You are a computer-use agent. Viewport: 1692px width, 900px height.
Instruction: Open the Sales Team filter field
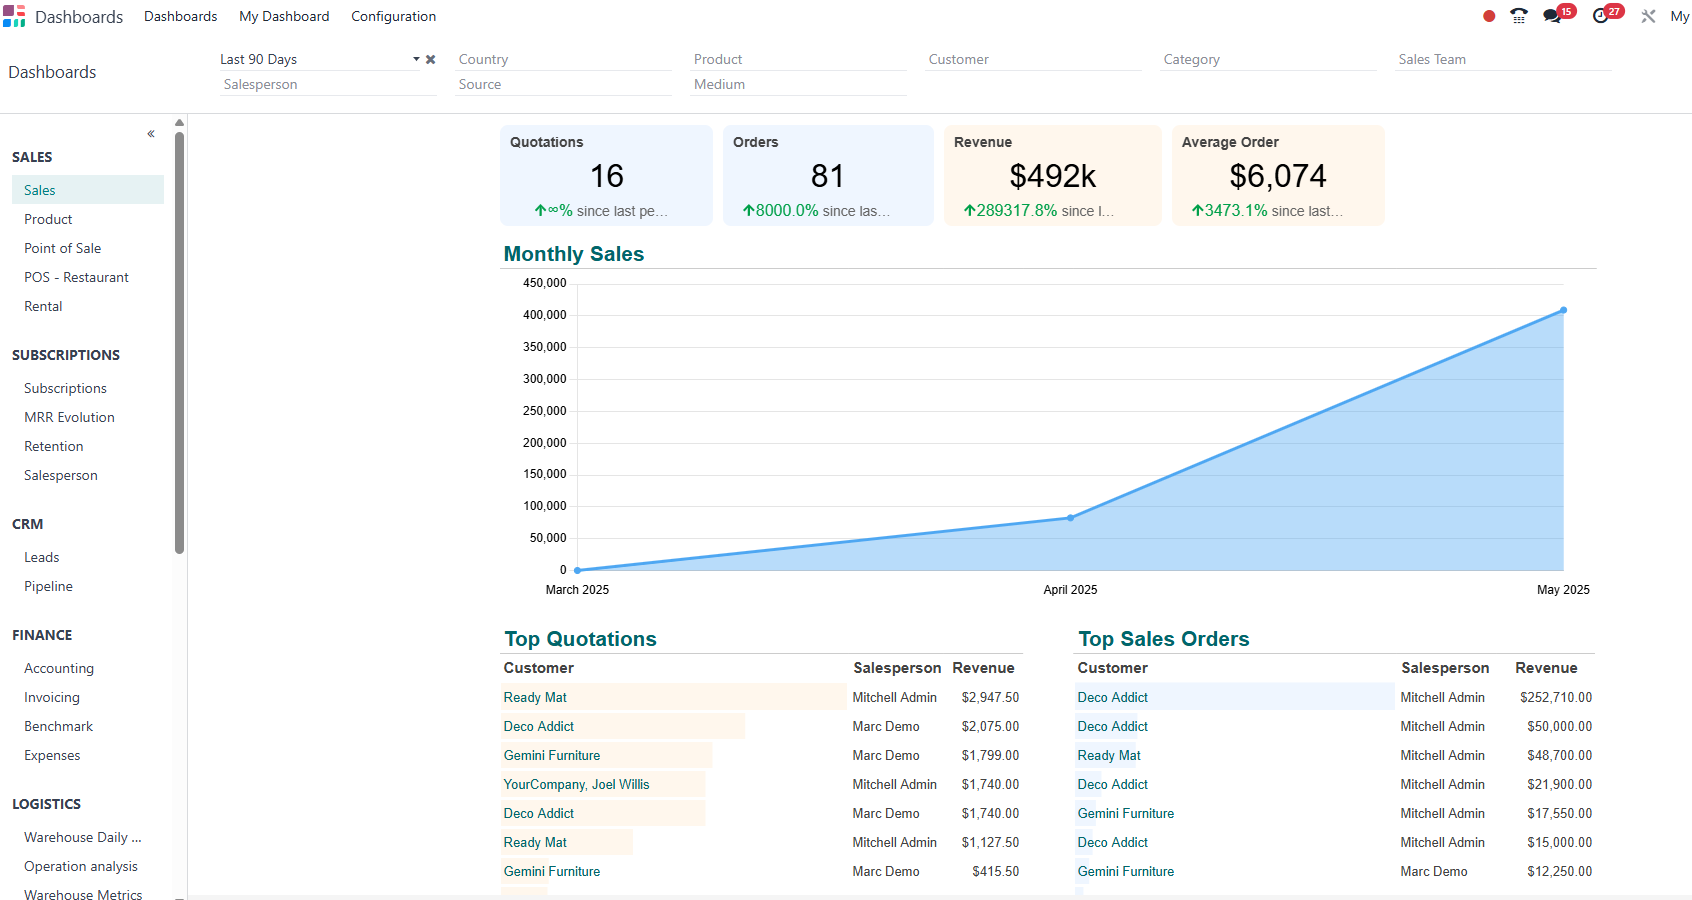click(x=1502, y=60)
